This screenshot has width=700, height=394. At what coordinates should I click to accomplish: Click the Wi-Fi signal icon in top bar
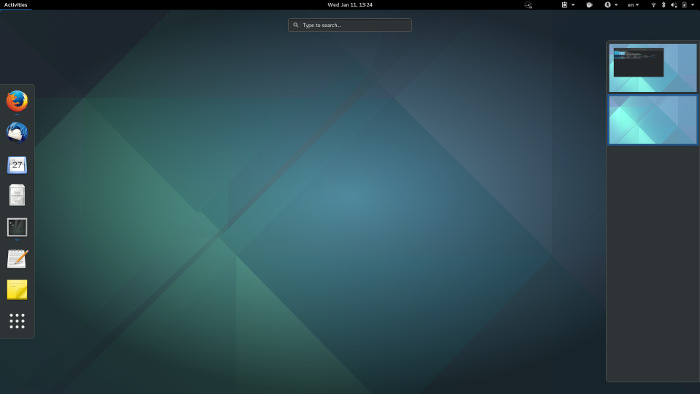pyautogui.click(x=653, y=5)
